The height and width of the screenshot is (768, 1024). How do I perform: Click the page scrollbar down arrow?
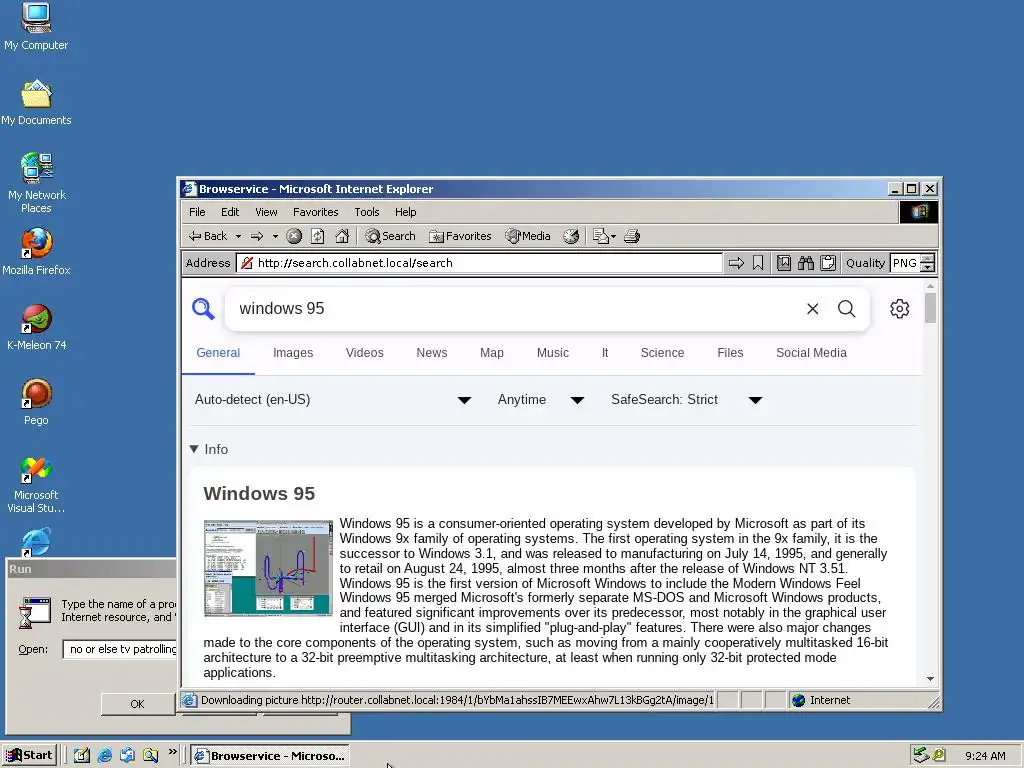[x=931, y=679]
